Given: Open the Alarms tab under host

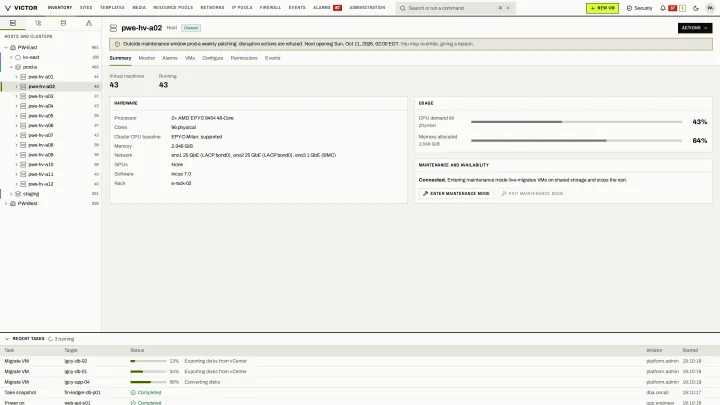Looking at the screenshot, I should coord(169,58).
